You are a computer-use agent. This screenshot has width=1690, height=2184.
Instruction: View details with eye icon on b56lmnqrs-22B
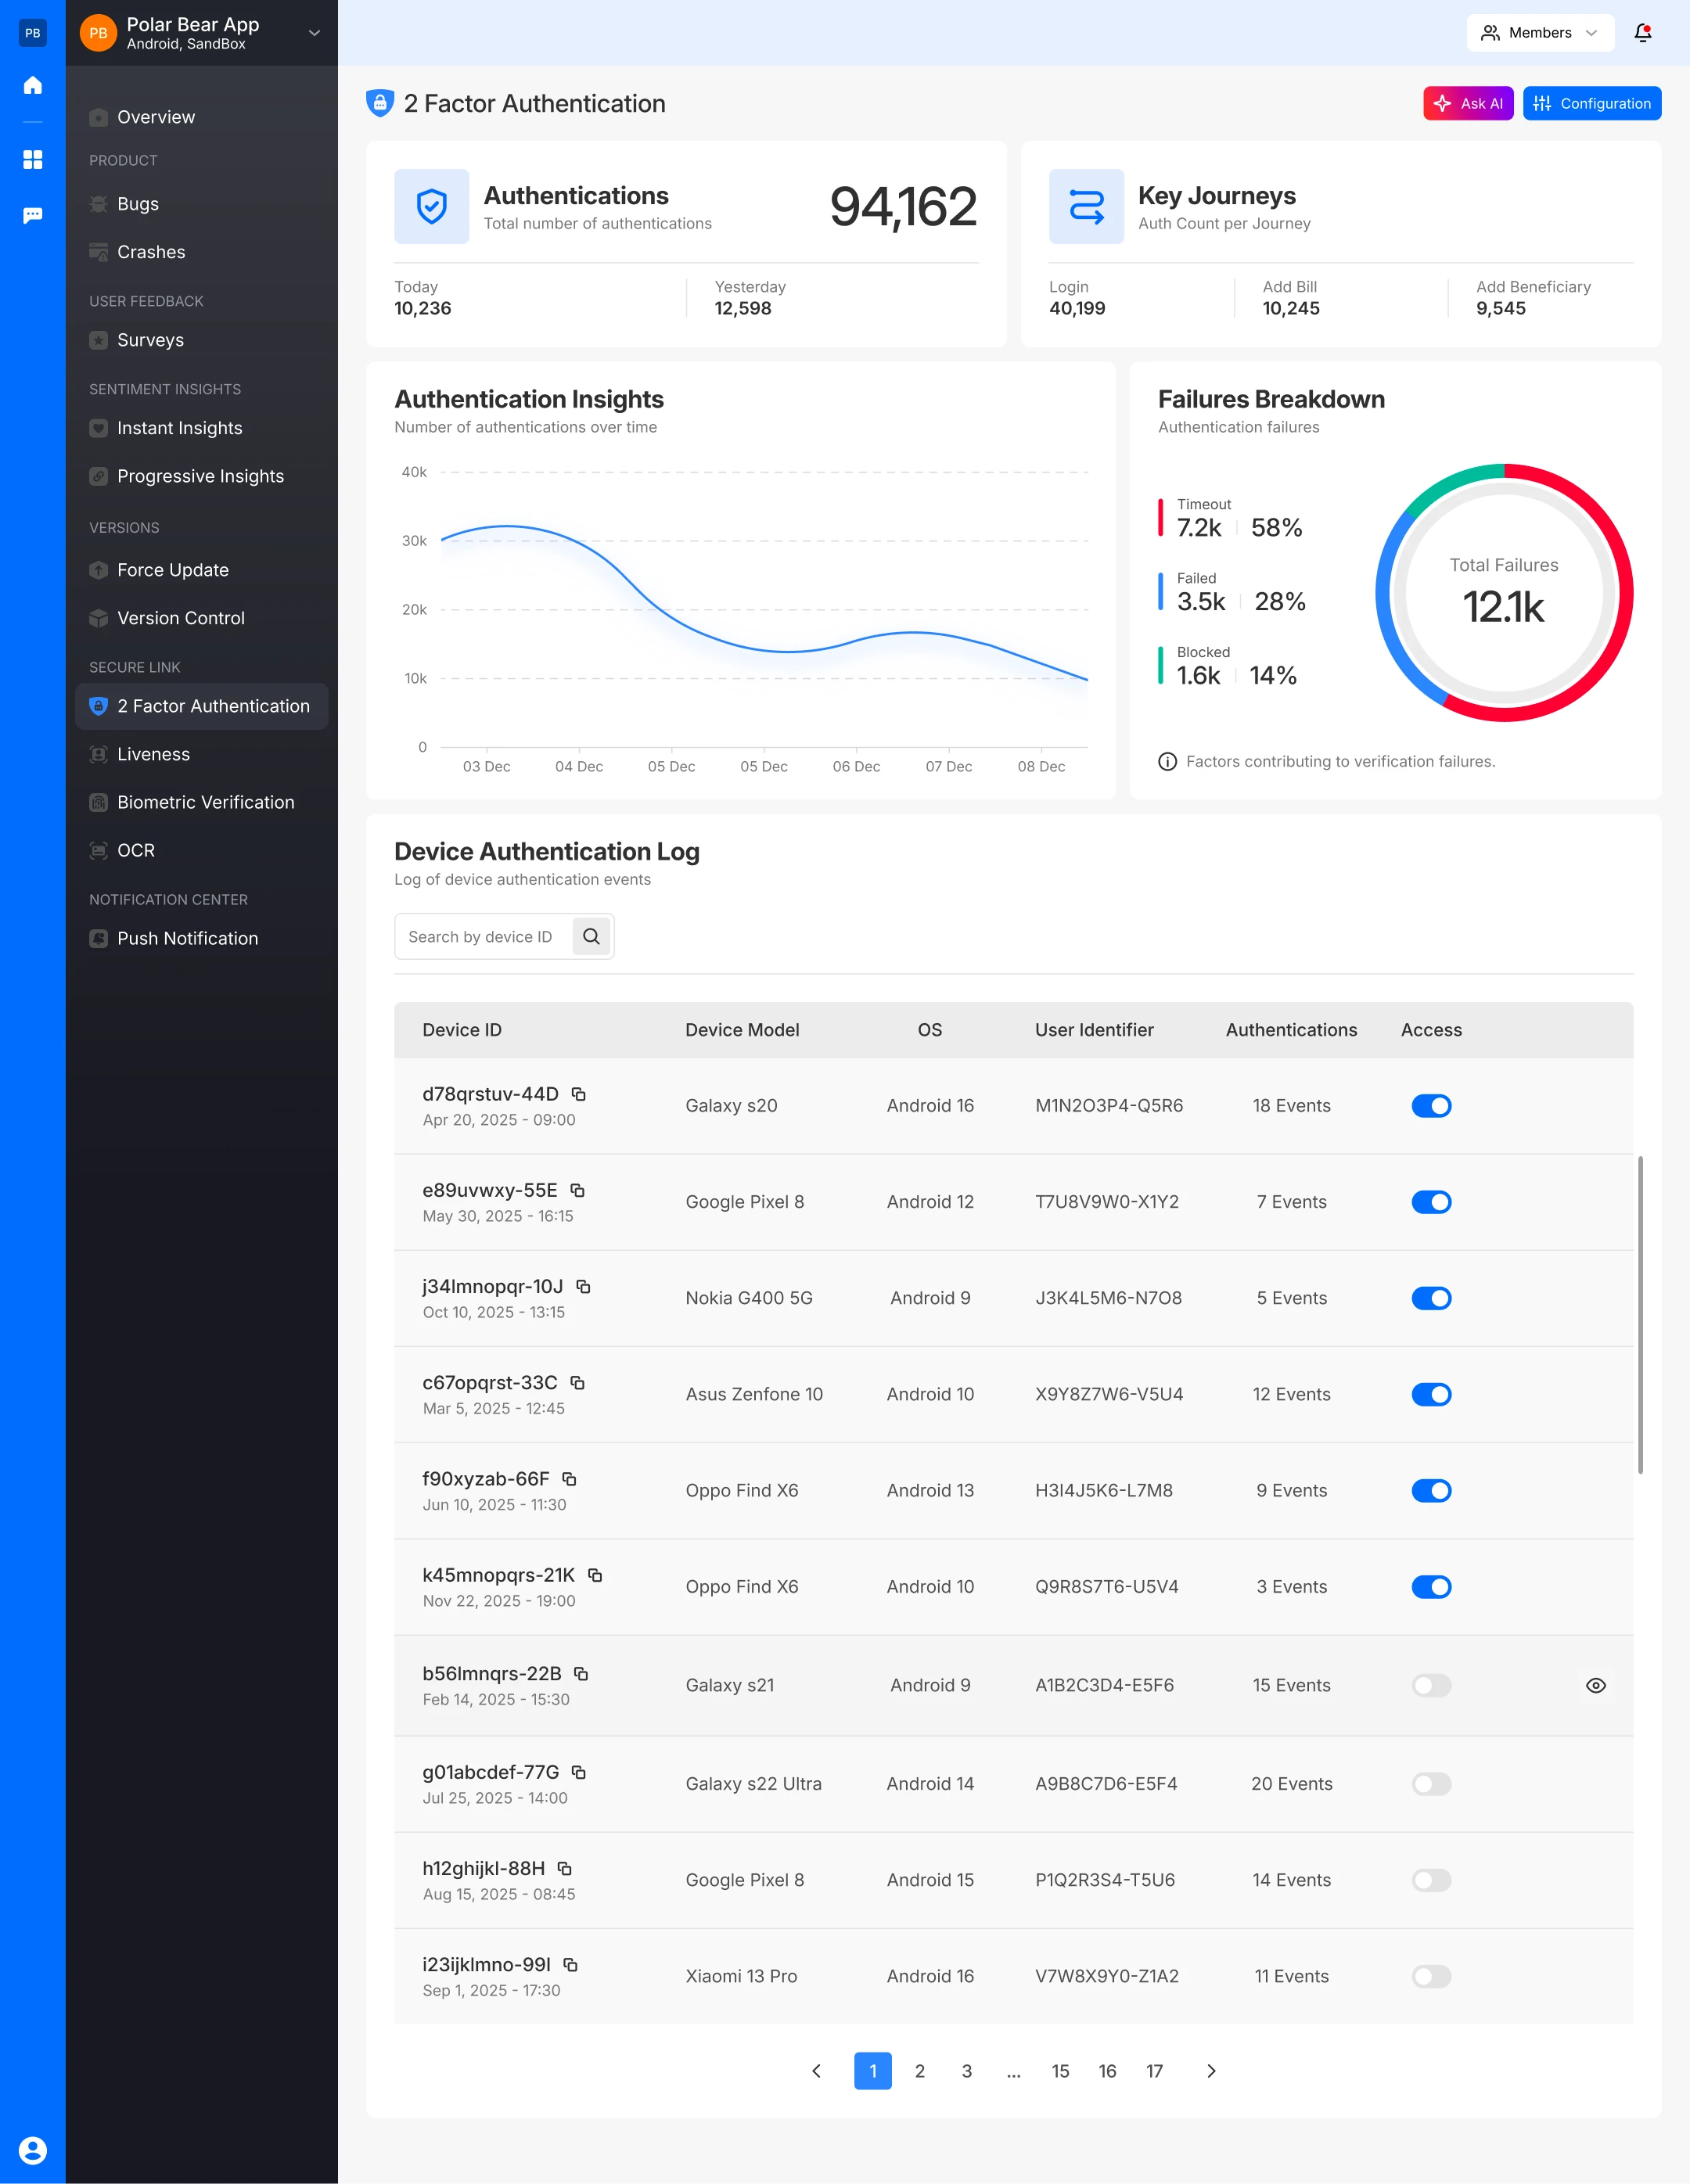point(1596,1685)
